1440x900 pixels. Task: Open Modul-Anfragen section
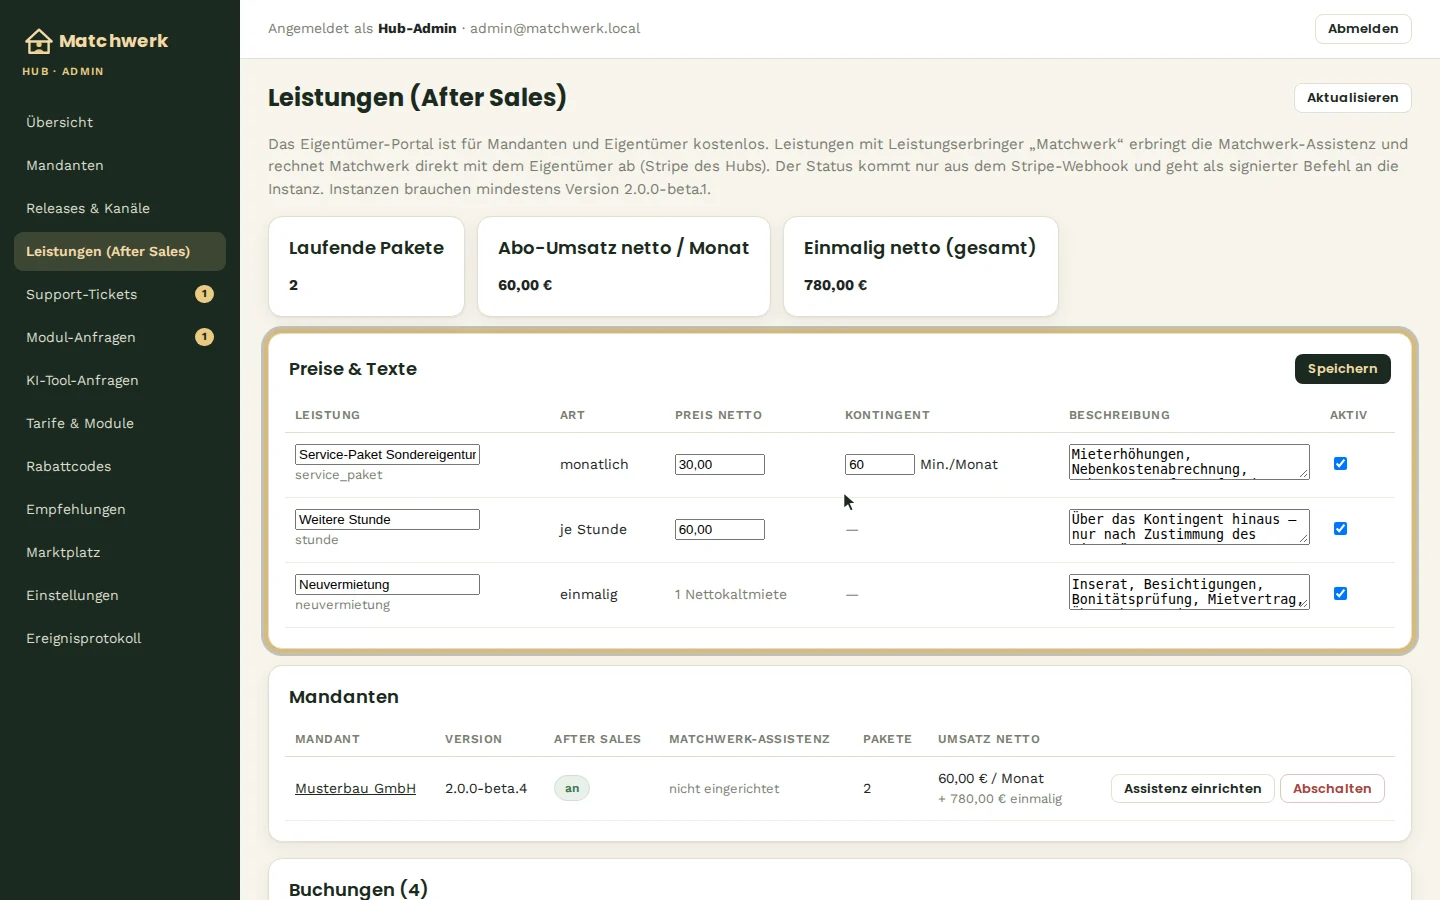coord(120,337)
